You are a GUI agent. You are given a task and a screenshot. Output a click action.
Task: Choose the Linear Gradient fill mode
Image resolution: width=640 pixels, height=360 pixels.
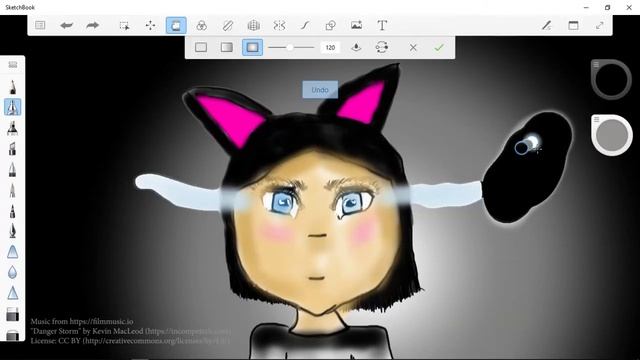pyautogui.click(x=227, y=47)
